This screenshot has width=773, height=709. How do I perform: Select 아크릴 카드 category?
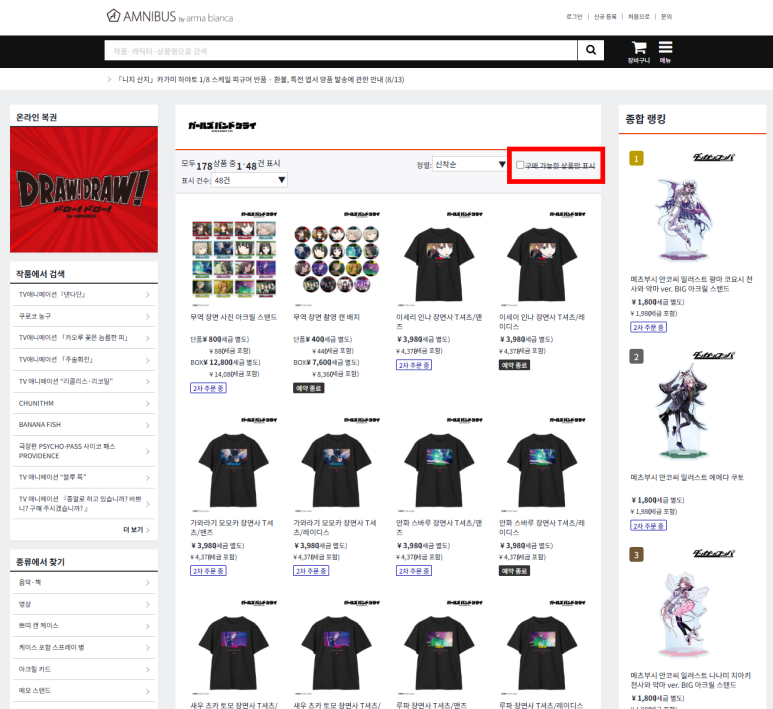pyautogui.click(x=84, y=669)
